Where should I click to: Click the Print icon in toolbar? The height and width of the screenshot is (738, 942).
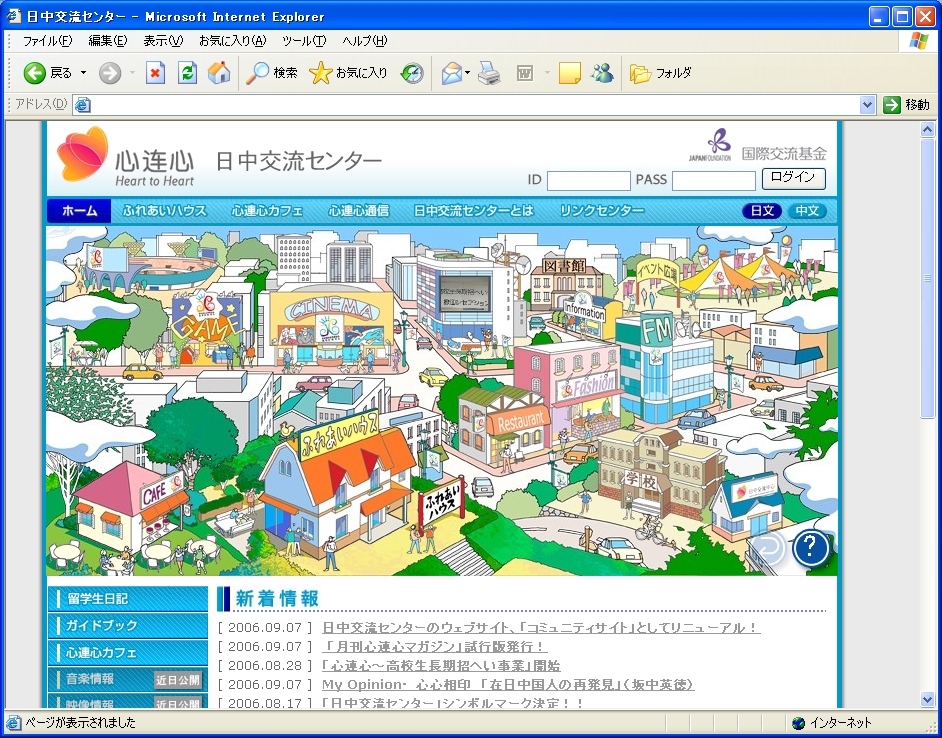pyautogui.click(x=488, y=73)
